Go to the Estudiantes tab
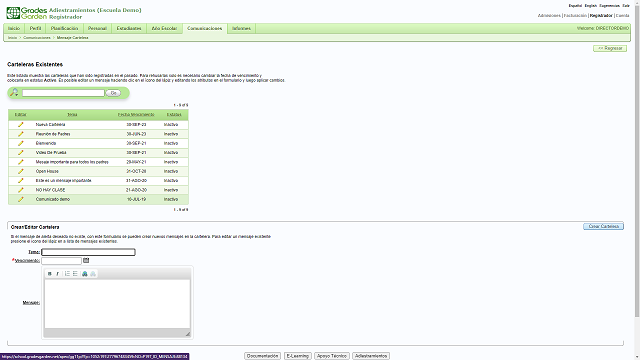640x360 pixels. 129,29
